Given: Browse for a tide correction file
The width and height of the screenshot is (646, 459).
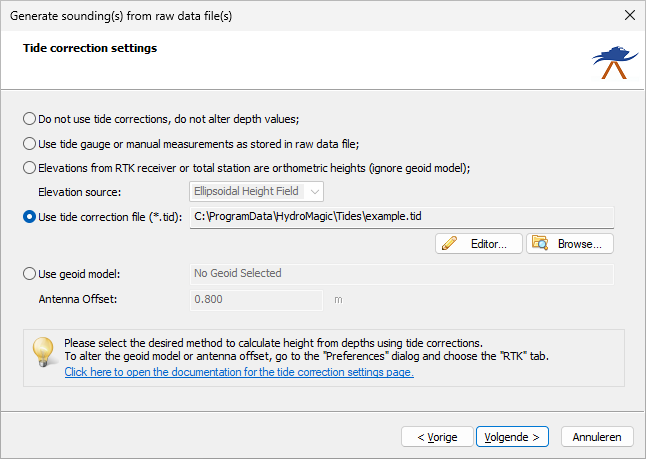Looking at the screenshot, I should (x=570, y=244).
